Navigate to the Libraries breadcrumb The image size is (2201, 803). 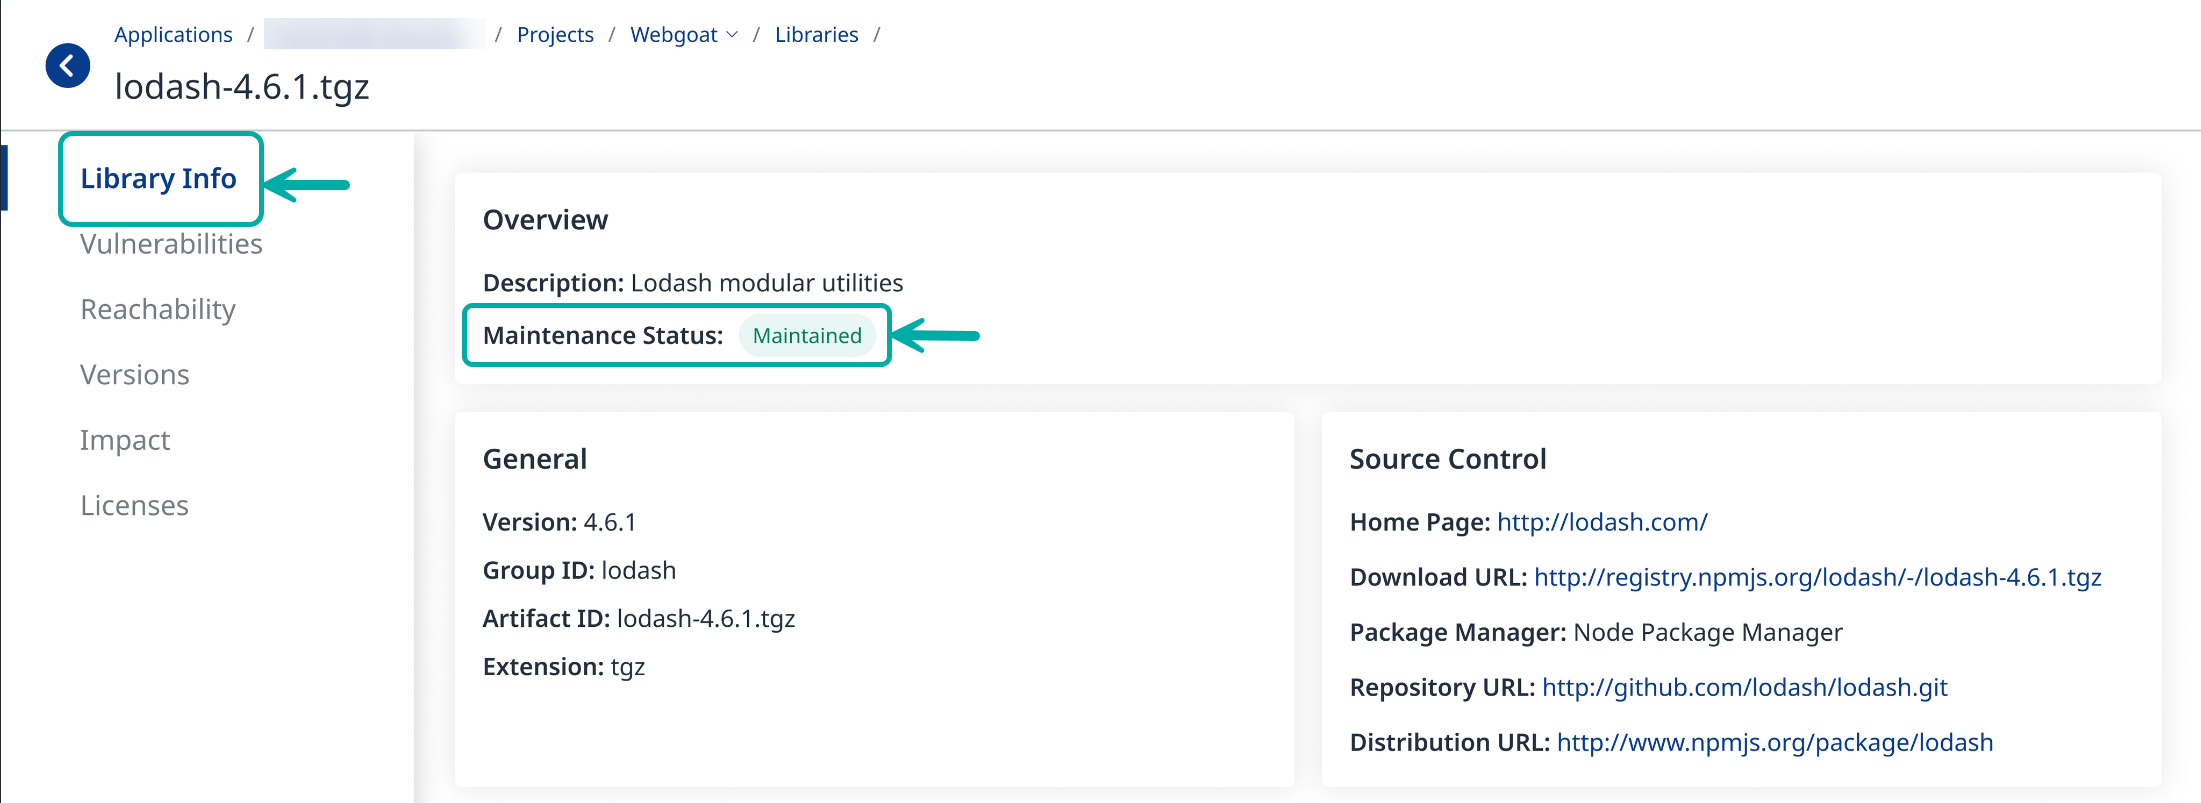coord(816,35)
